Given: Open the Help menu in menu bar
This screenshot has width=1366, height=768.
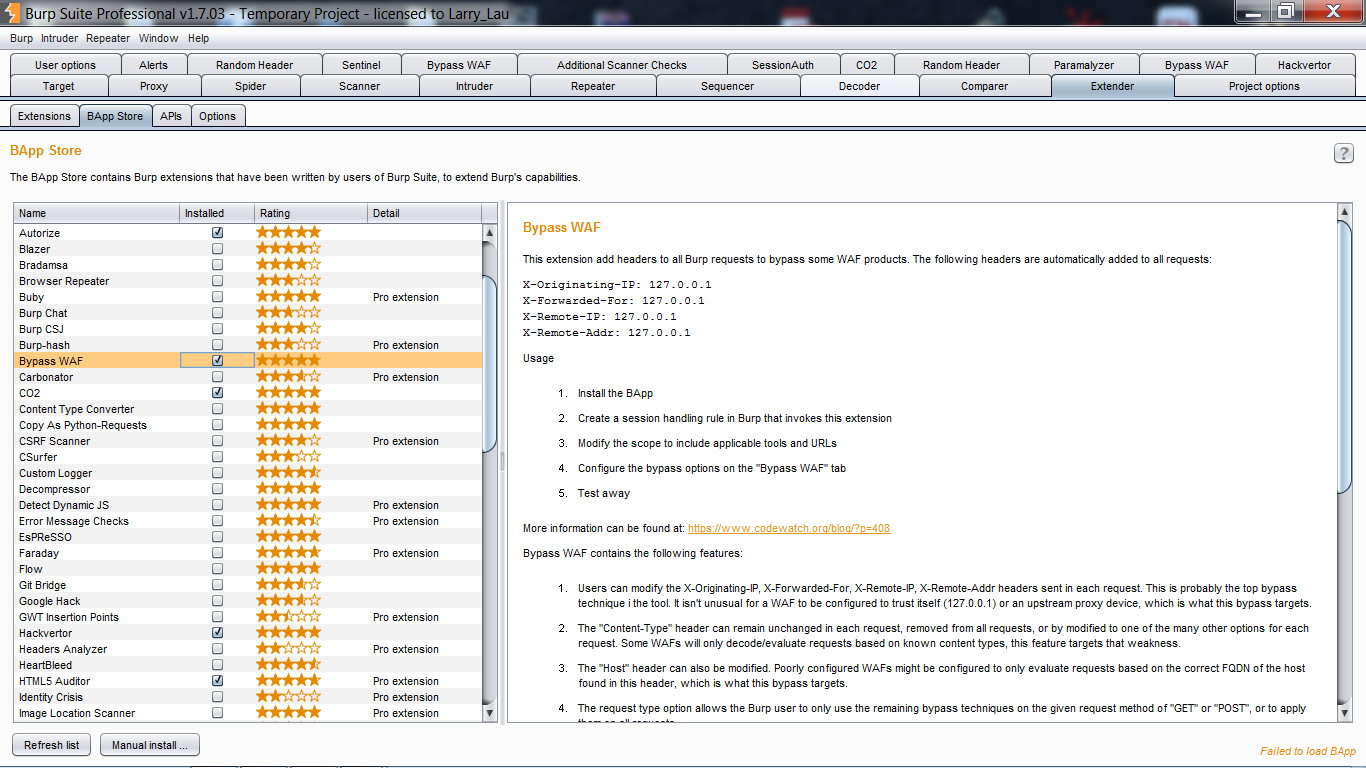Looking at the screenshot, I should click(199, 38).
